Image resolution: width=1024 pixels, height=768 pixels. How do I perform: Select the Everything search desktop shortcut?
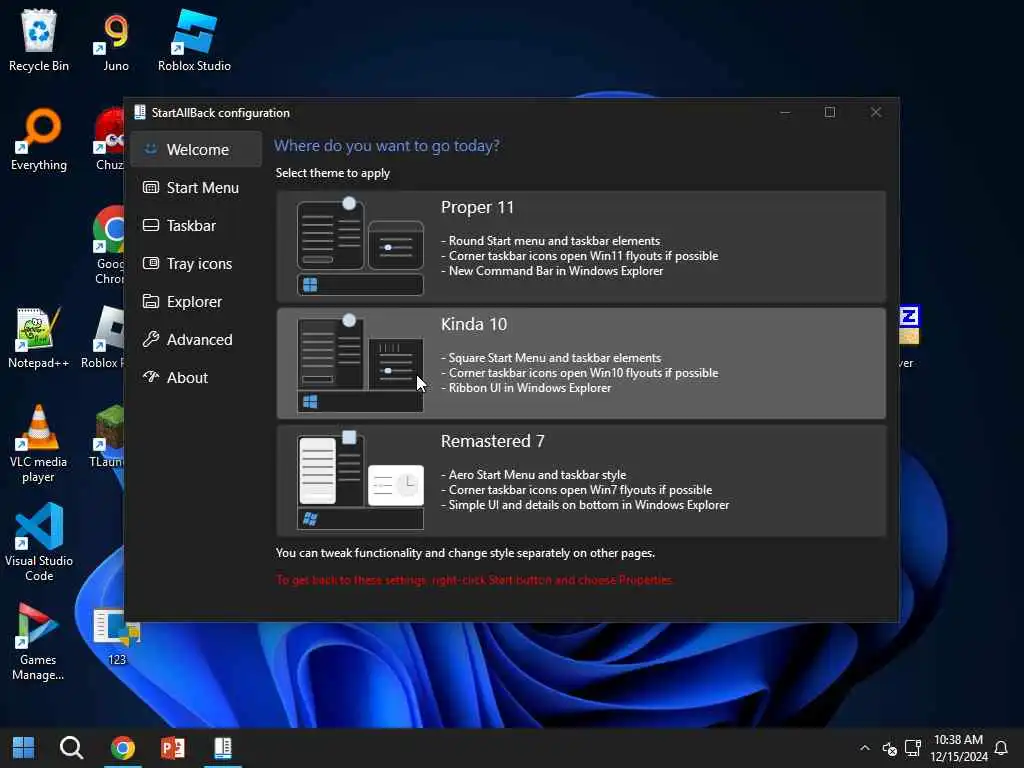pos(39,139)
